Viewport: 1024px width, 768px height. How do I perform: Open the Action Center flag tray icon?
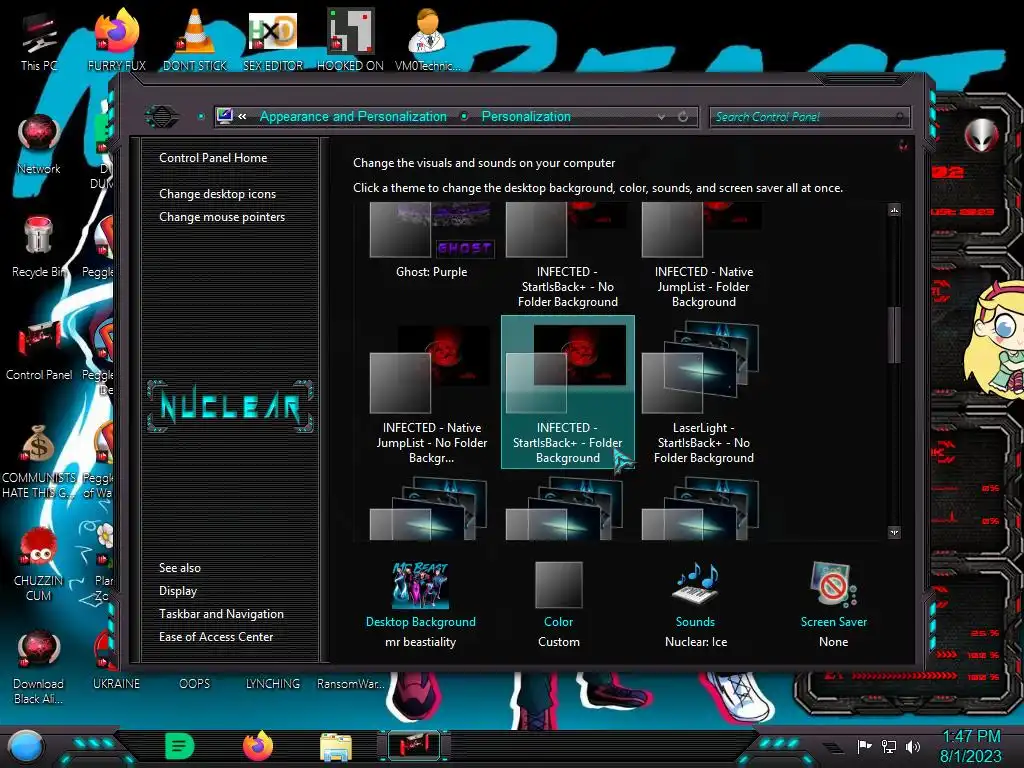864,746
